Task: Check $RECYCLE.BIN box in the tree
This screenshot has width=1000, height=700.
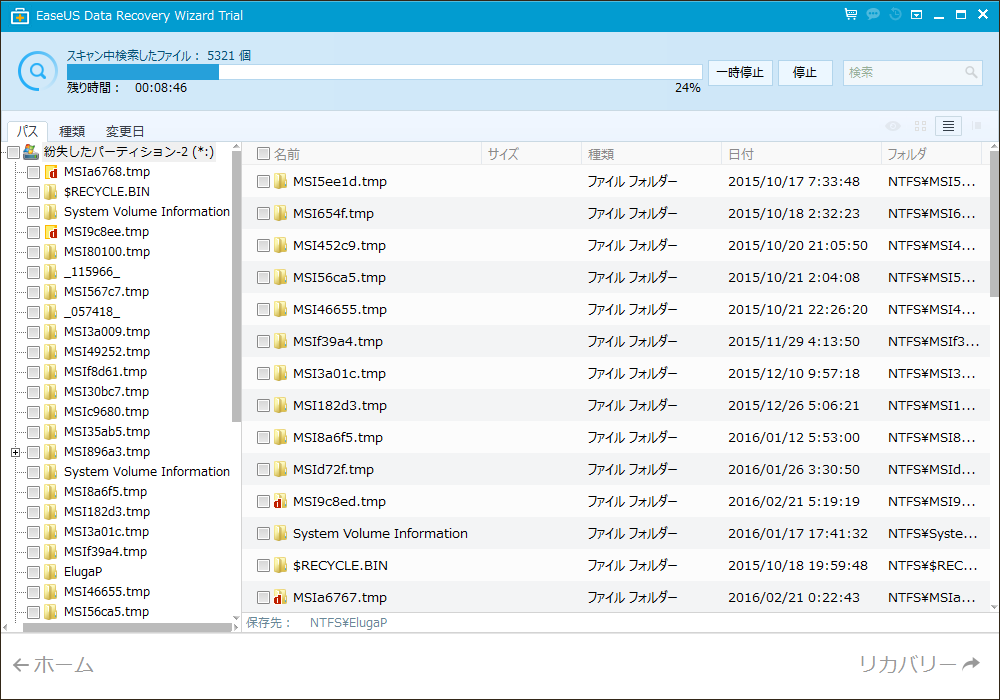Action: point(34,192)
